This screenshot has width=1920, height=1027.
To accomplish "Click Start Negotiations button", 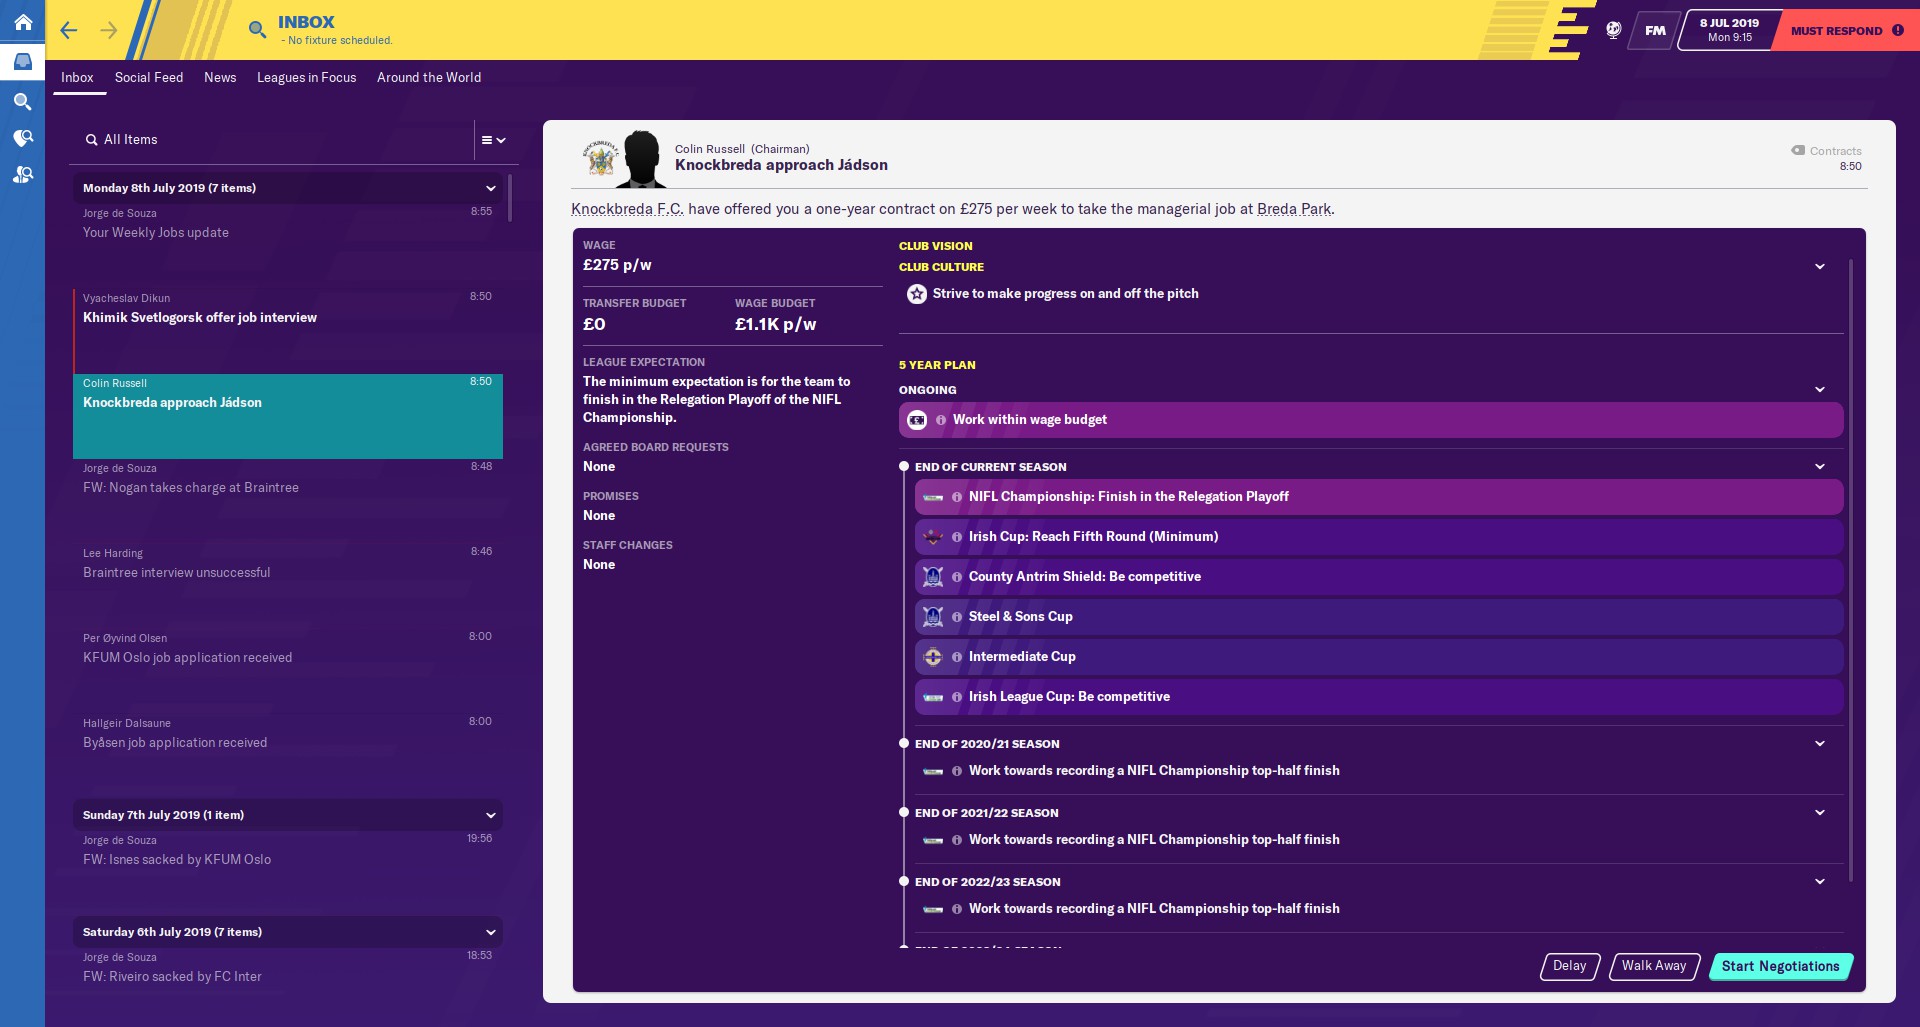I will 1780,966.
